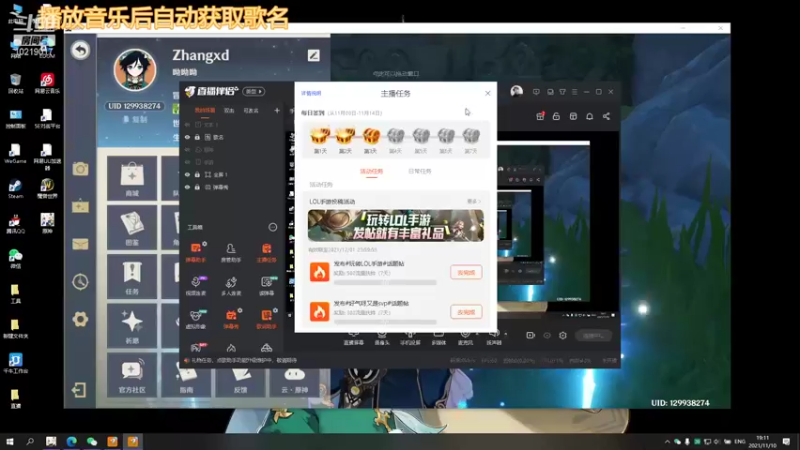Collapse the 工具箱 toolbox section
This screenshot has height=450, width=800.
coord(273,227)
